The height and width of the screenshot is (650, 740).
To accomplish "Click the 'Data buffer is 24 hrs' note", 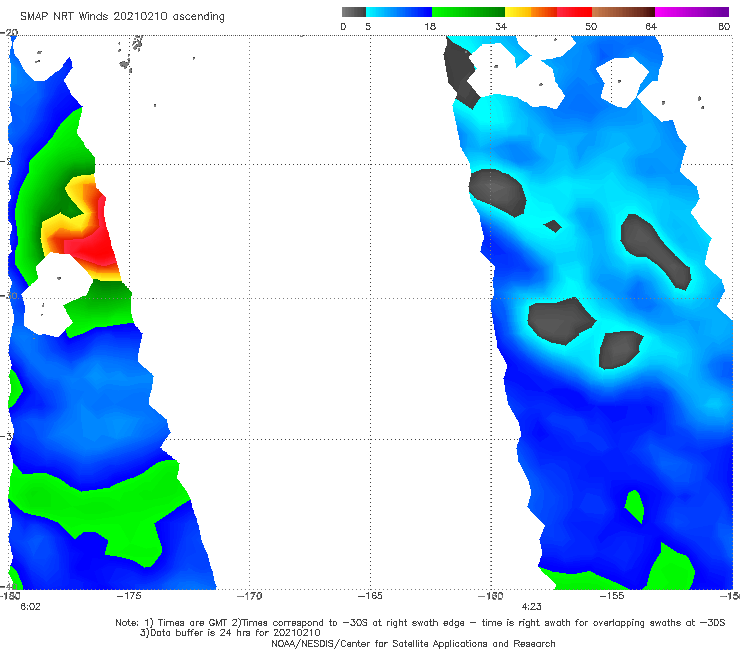I will click(x=230, y=633).
